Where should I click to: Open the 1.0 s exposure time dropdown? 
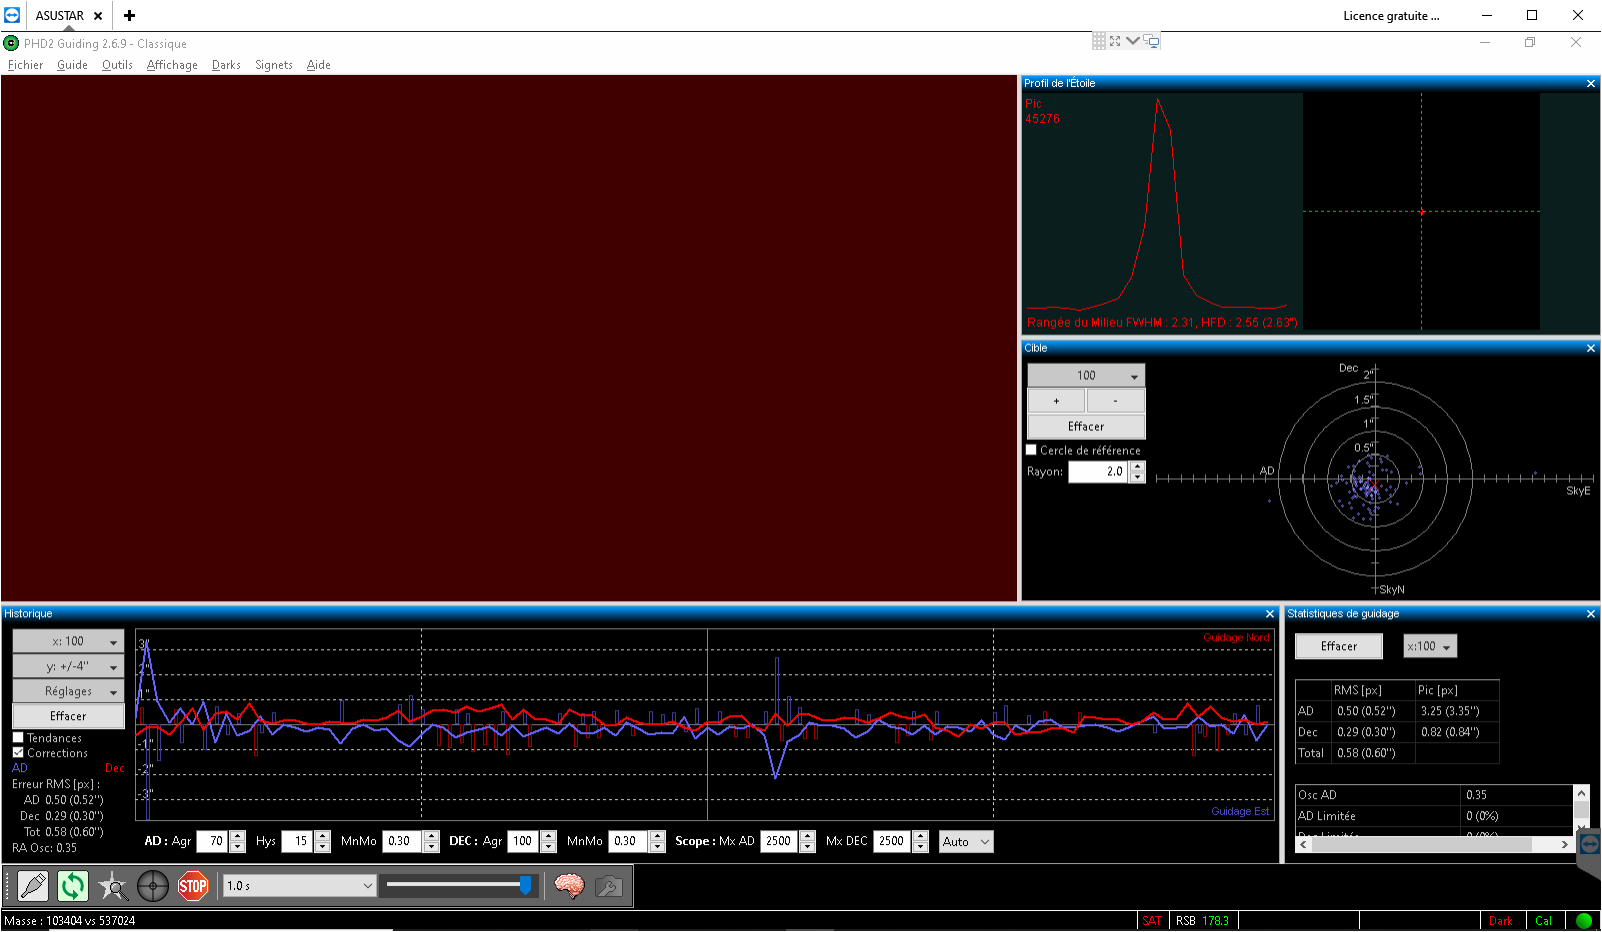click(x=299, y=885)
